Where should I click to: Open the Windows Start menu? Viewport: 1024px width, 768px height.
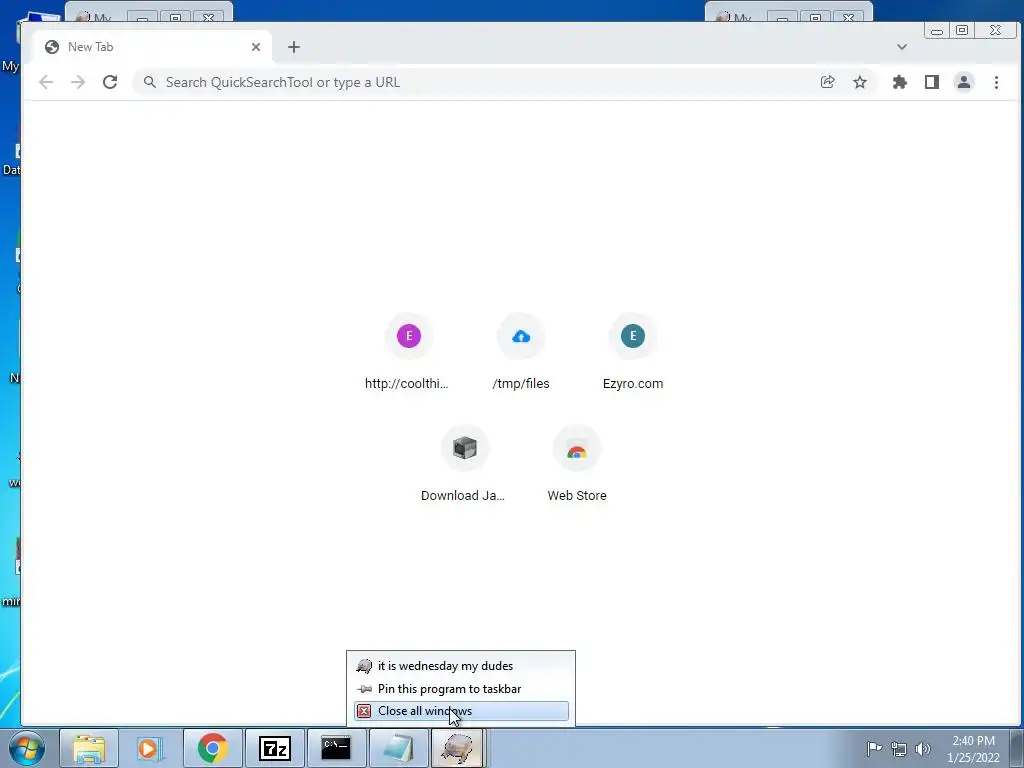pos(25,749)
